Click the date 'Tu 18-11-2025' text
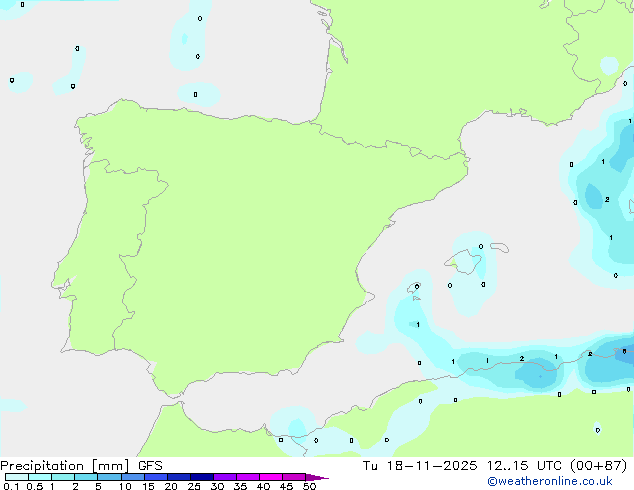Screen dimensions: 634x490 [x=420, y=466]
